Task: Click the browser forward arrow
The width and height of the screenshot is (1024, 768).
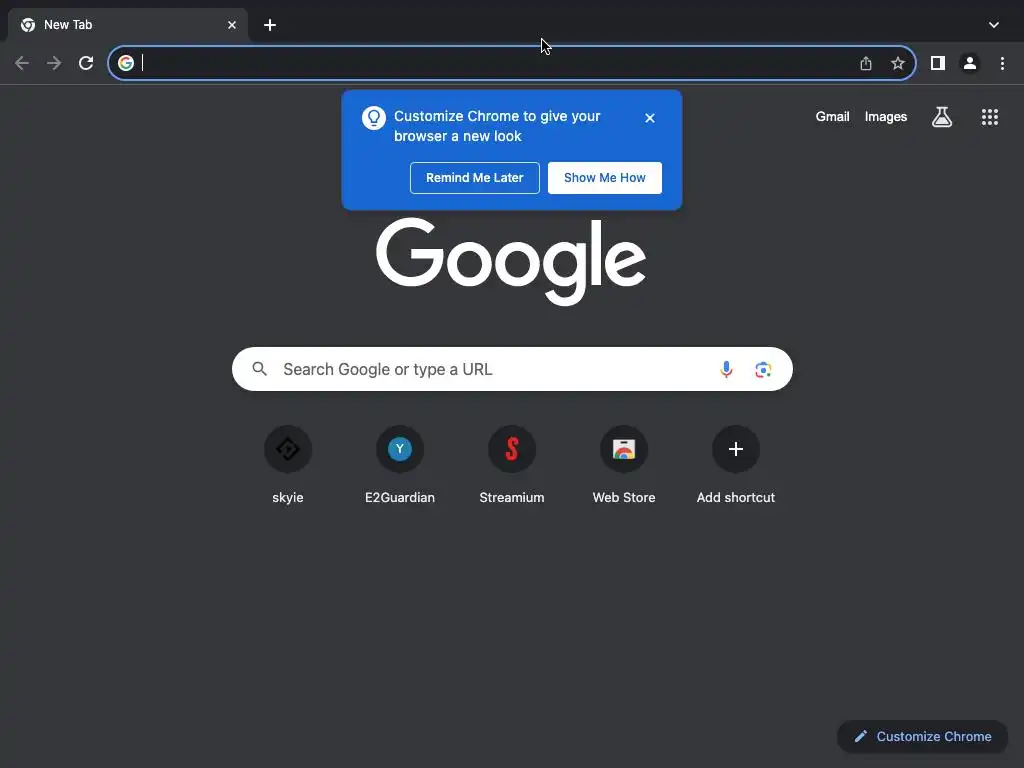Action: pyautogui.click(x=54, y=63)
